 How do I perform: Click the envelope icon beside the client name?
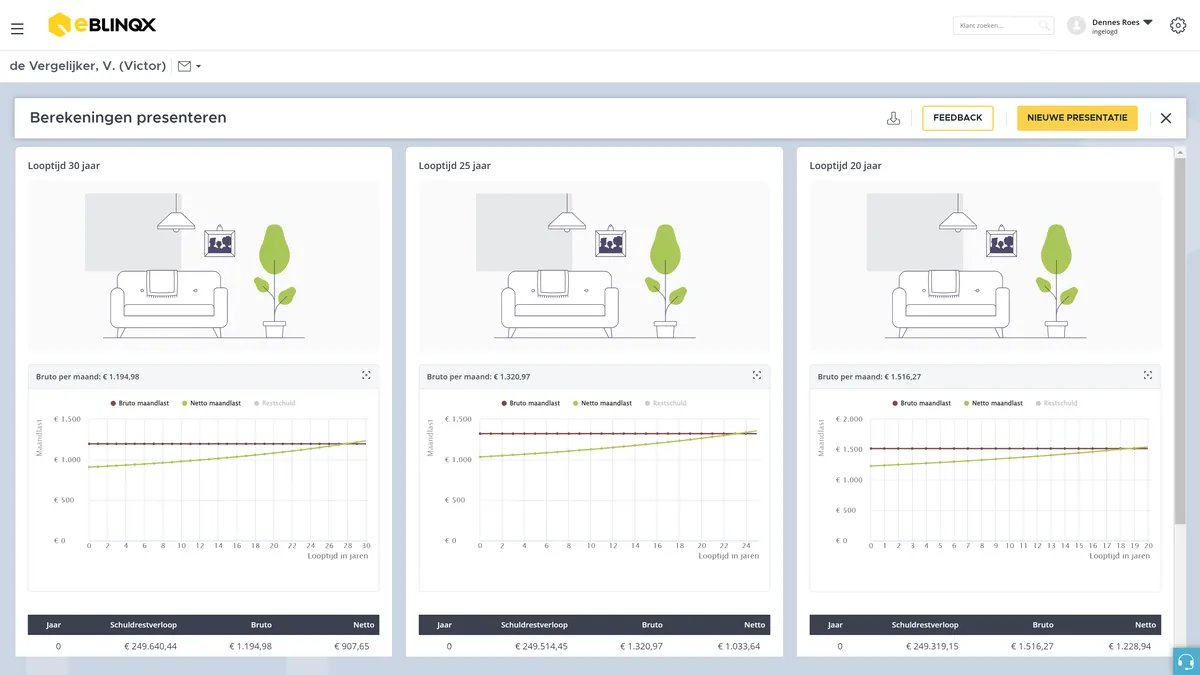184,67
